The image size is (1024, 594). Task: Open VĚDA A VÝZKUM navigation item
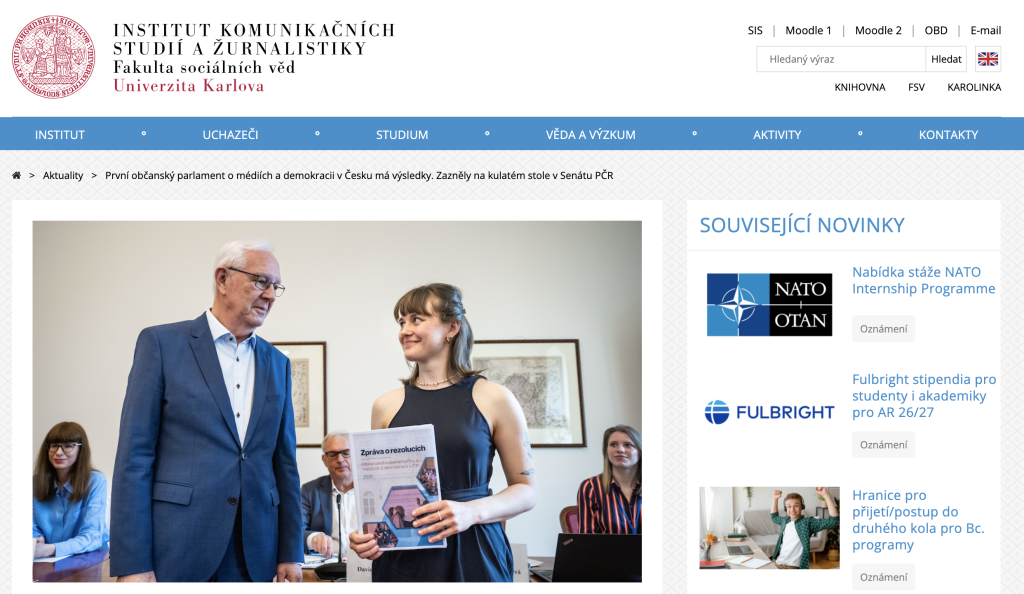click(x=590, y=134)
